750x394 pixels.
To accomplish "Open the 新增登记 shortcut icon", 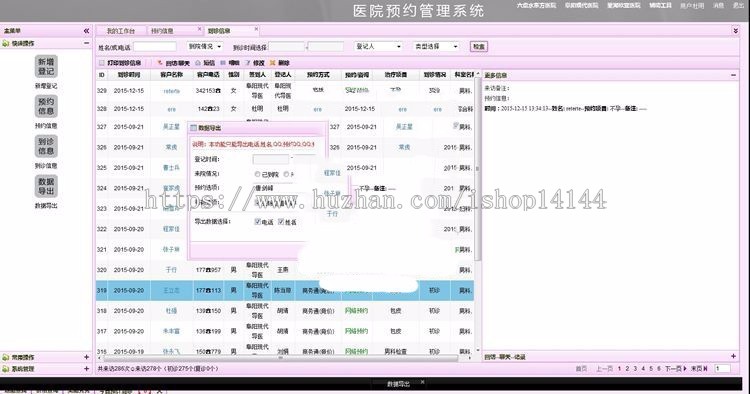I will (x=46, y=66).
